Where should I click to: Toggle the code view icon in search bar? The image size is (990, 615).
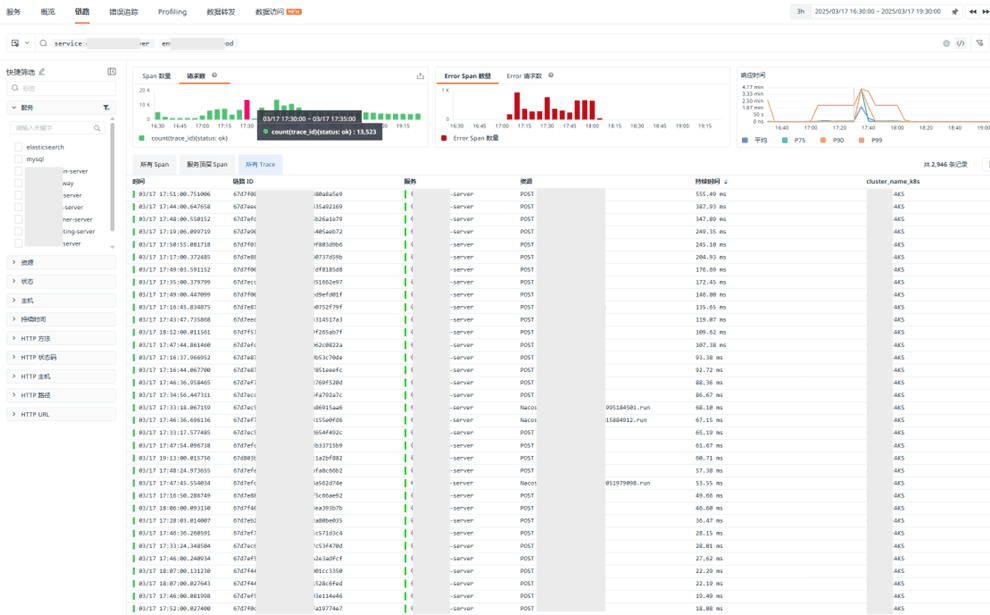click(960, 44)
